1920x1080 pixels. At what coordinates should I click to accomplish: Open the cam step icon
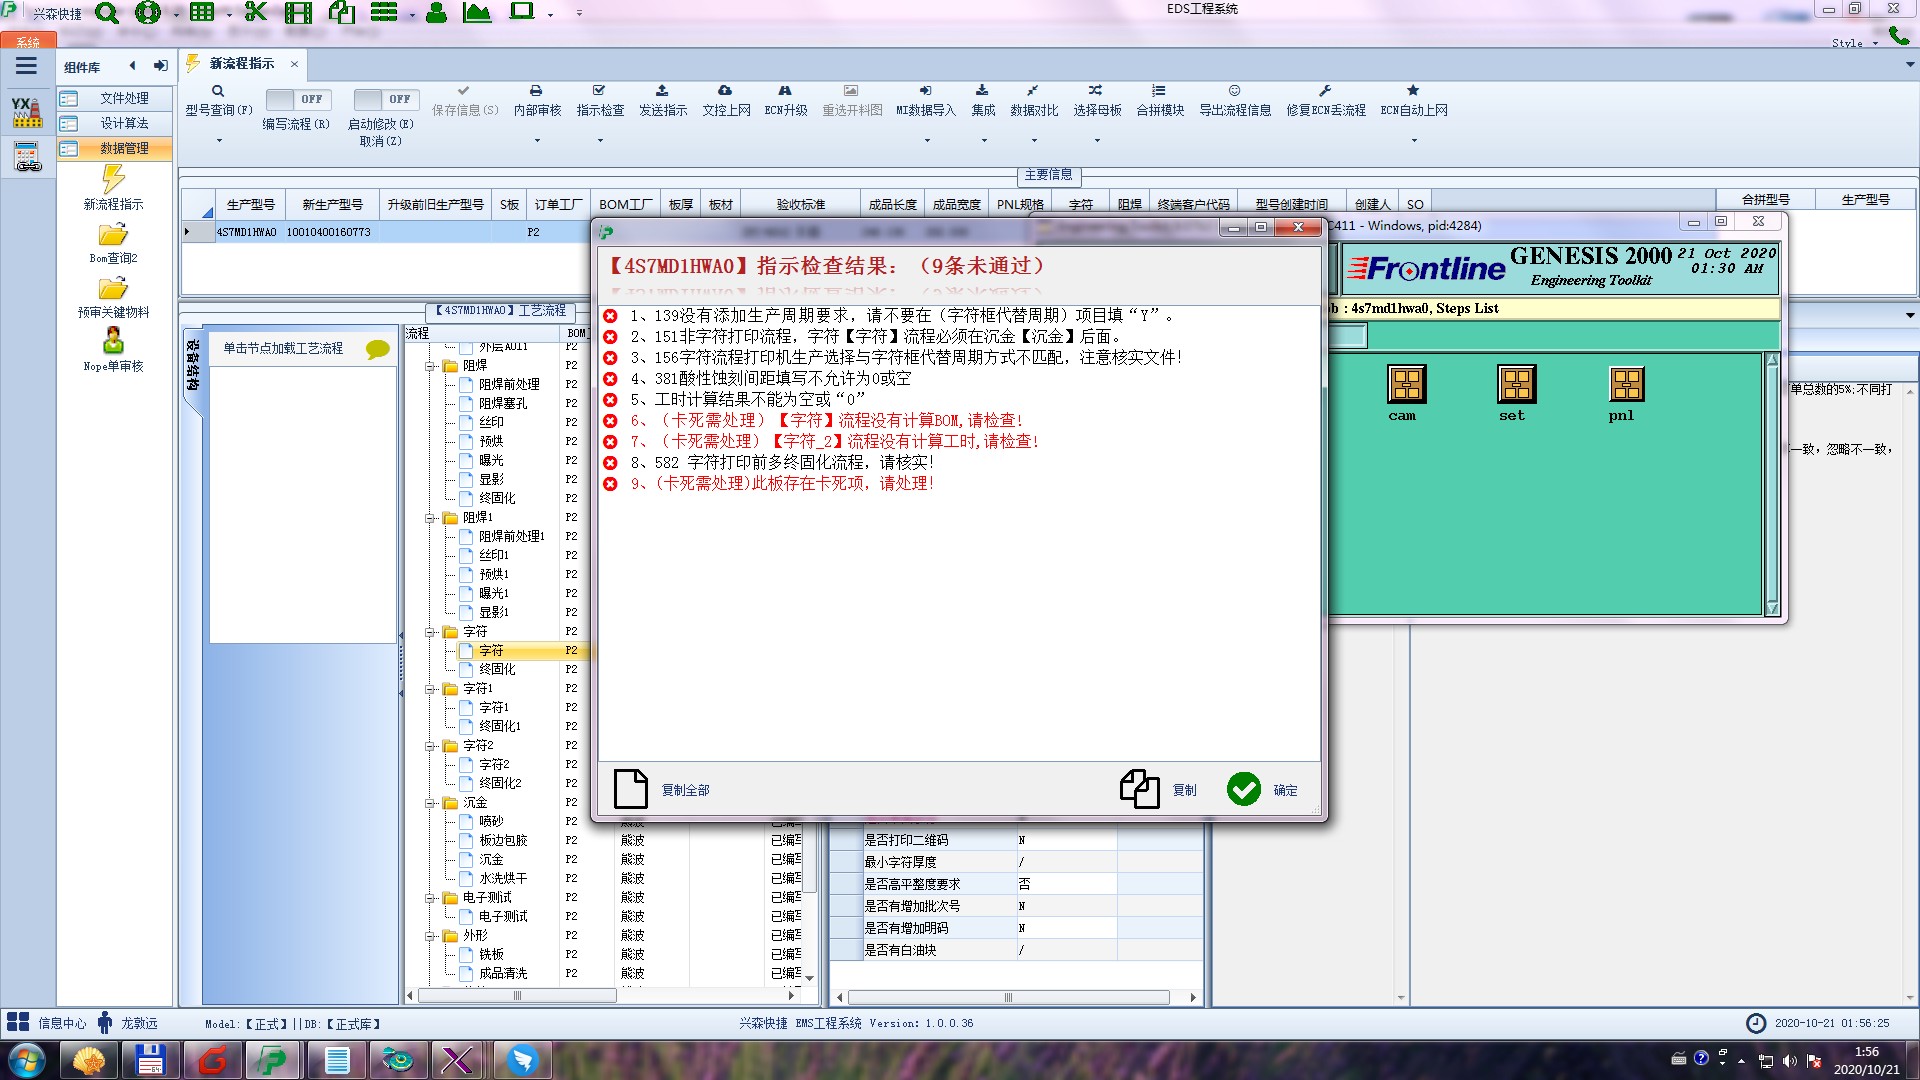1406,384
